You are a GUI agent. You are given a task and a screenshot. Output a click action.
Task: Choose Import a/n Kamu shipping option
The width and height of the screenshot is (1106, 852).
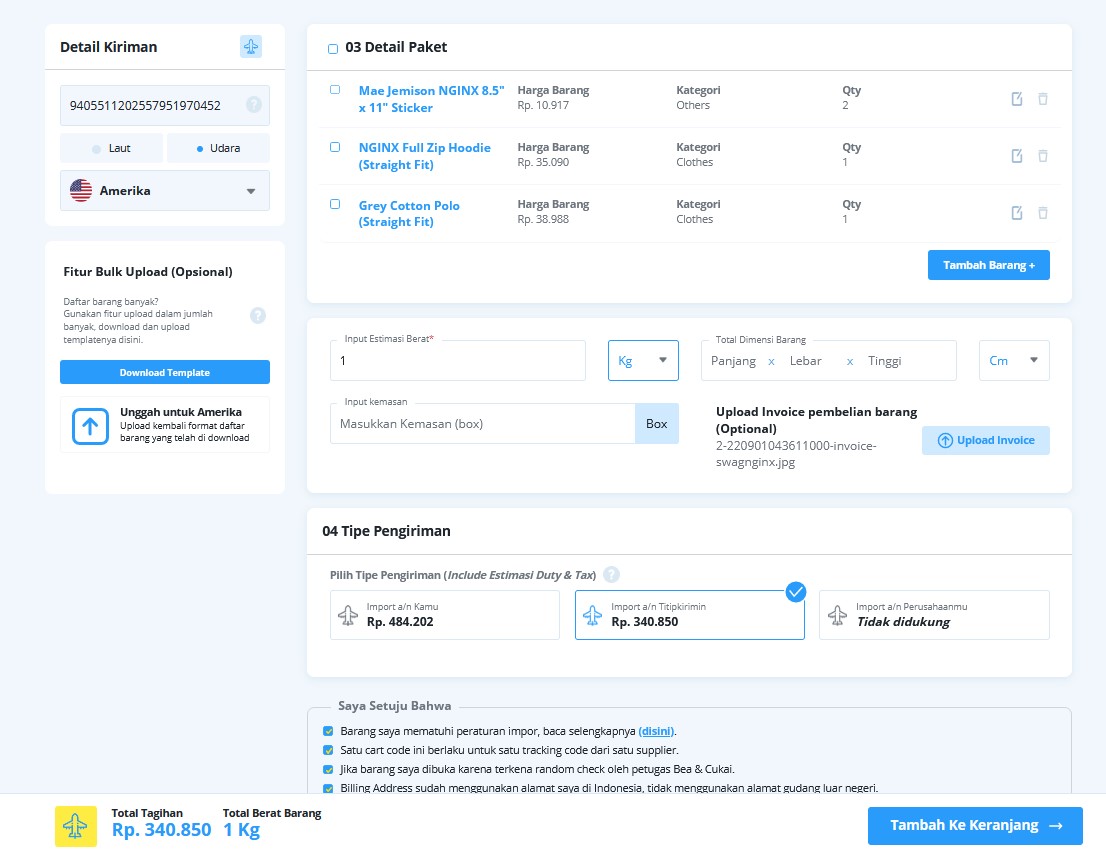coord(445,615)
